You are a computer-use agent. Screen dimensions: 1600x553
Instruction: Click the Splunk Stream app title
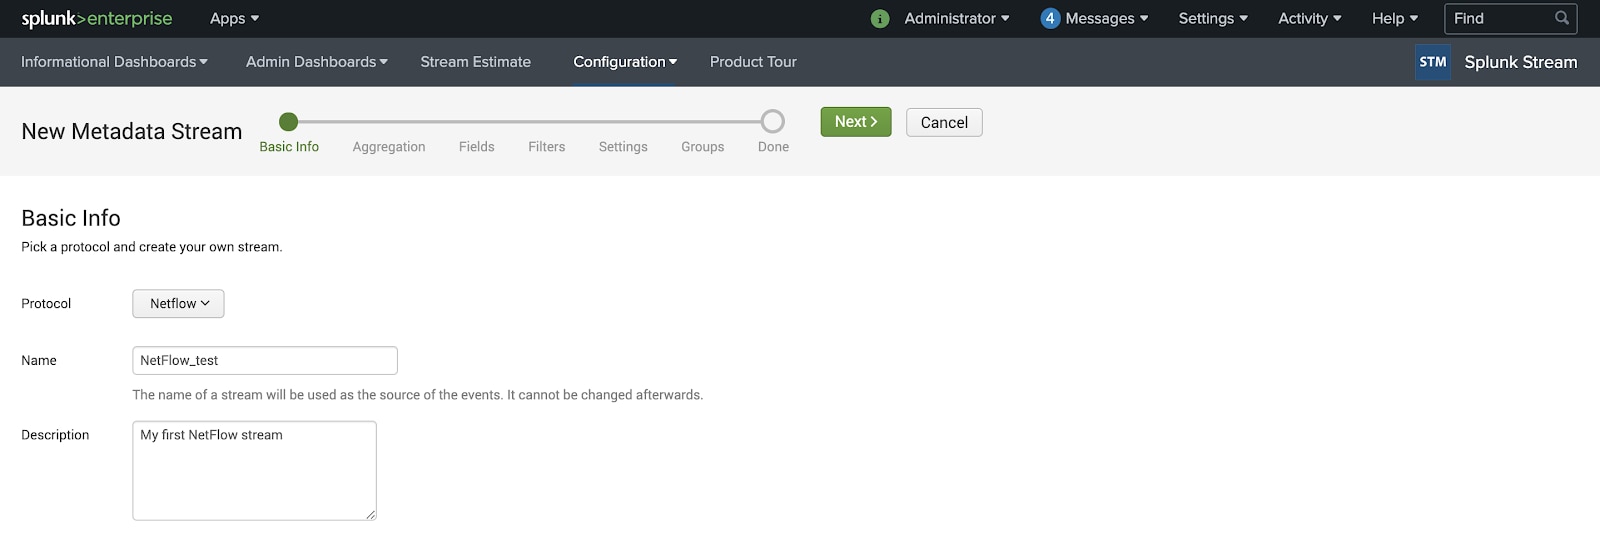(x=1520, y=62)
